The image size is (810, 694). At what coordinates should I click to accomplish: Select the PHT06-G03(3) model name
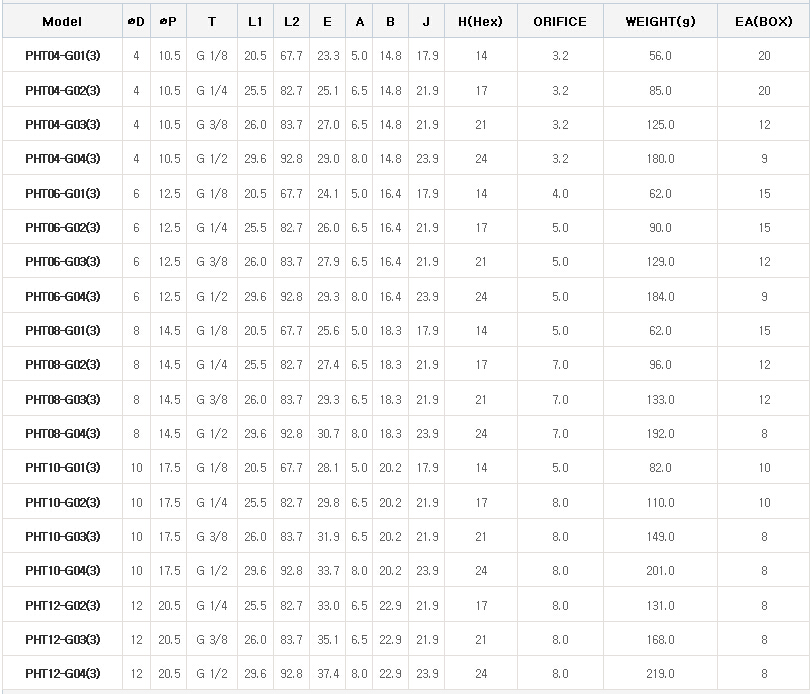[62, 262]
